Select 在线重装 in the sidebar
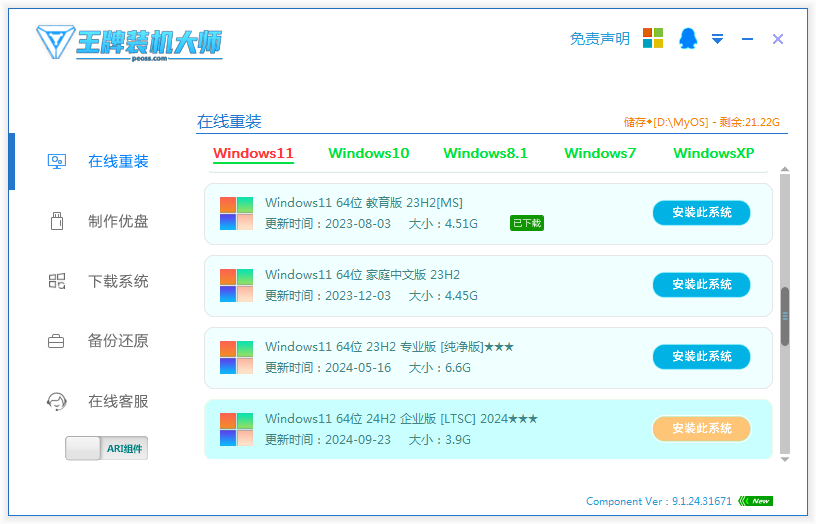Screen dimensions: 816x524 (118, 161)
